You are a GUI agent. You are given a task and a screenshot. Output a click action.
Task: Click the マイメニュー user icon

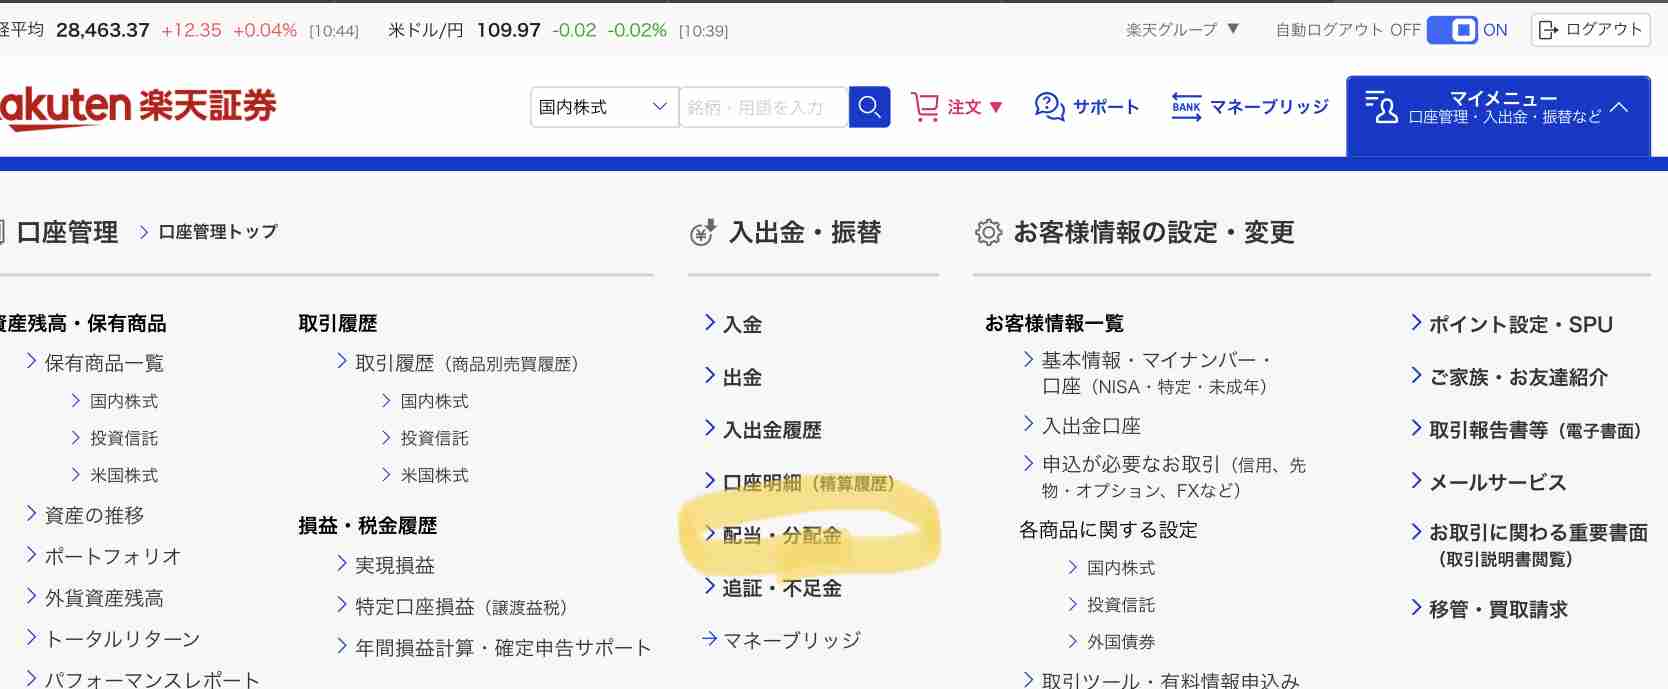coord(1381,107)
